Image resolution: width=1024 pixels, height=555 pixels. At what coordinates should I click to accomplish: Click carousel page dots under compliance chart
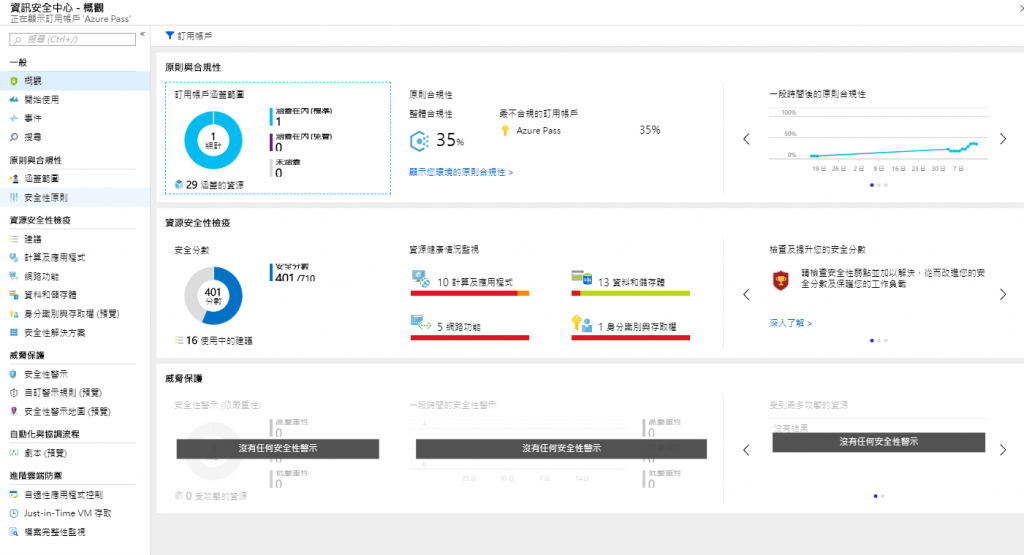(x=879, y=185)
